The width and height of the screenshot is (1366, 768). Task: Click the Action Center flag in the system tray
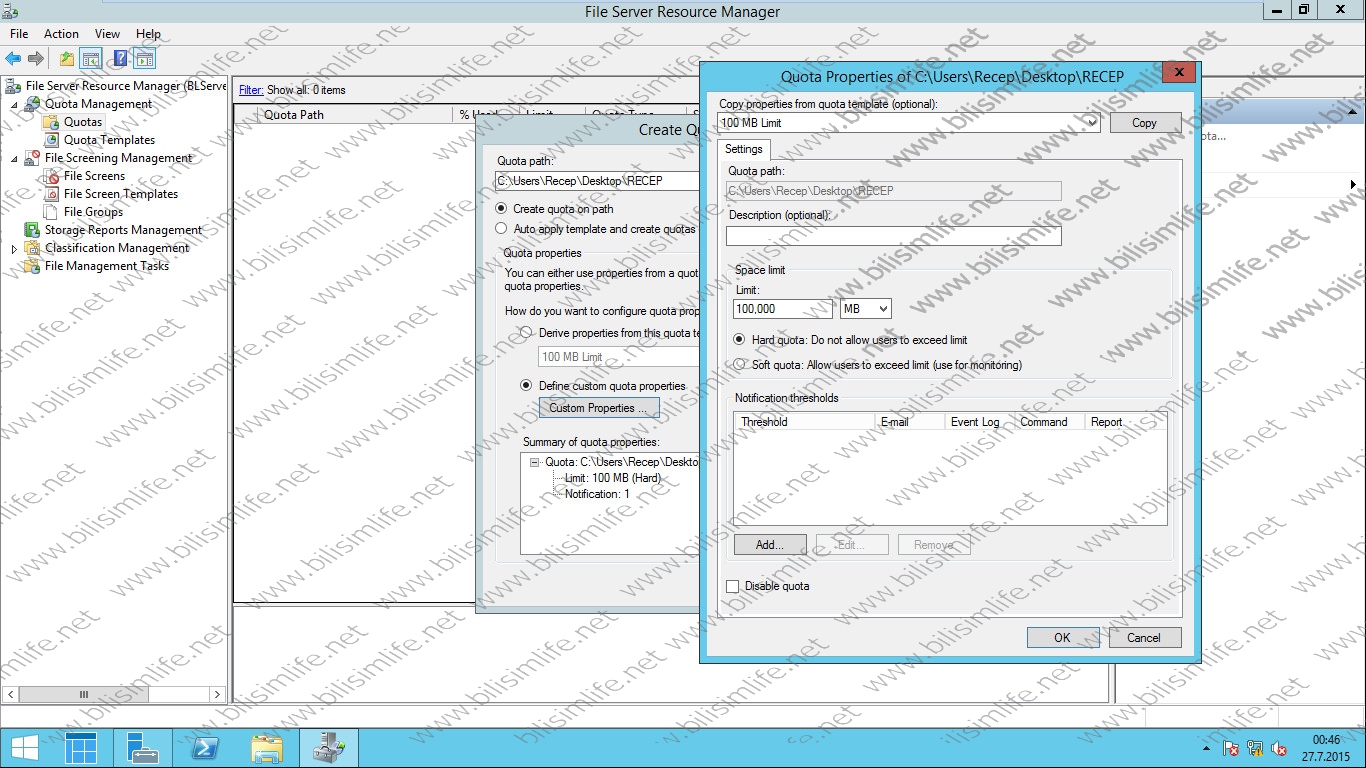[x=1232, y=748]
